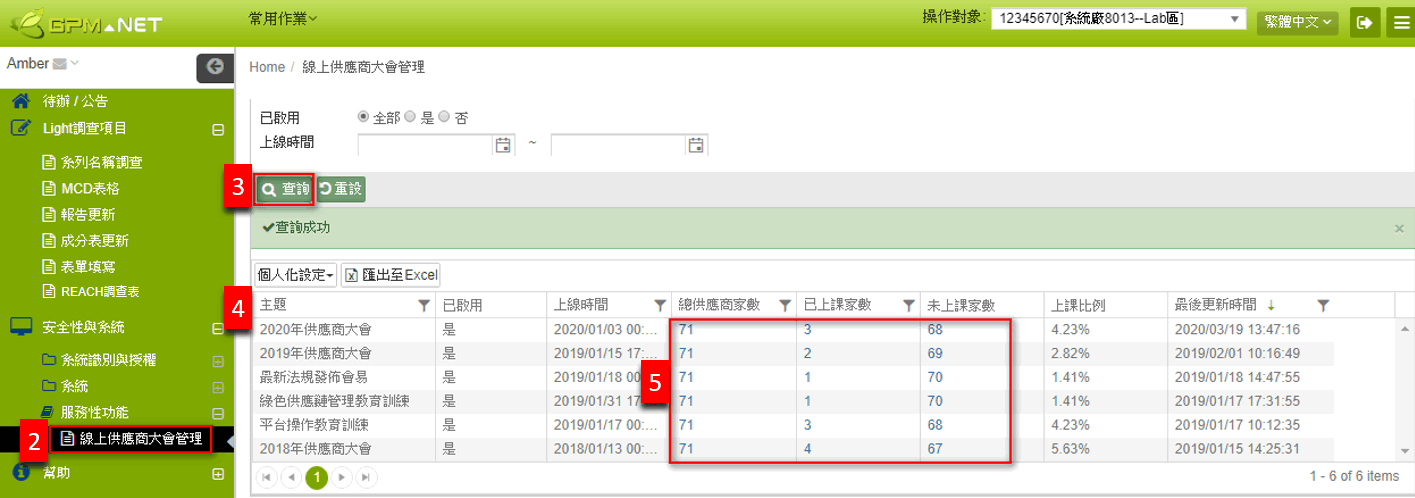
Task: Select the 否 radio button
Action: (445, 117)
